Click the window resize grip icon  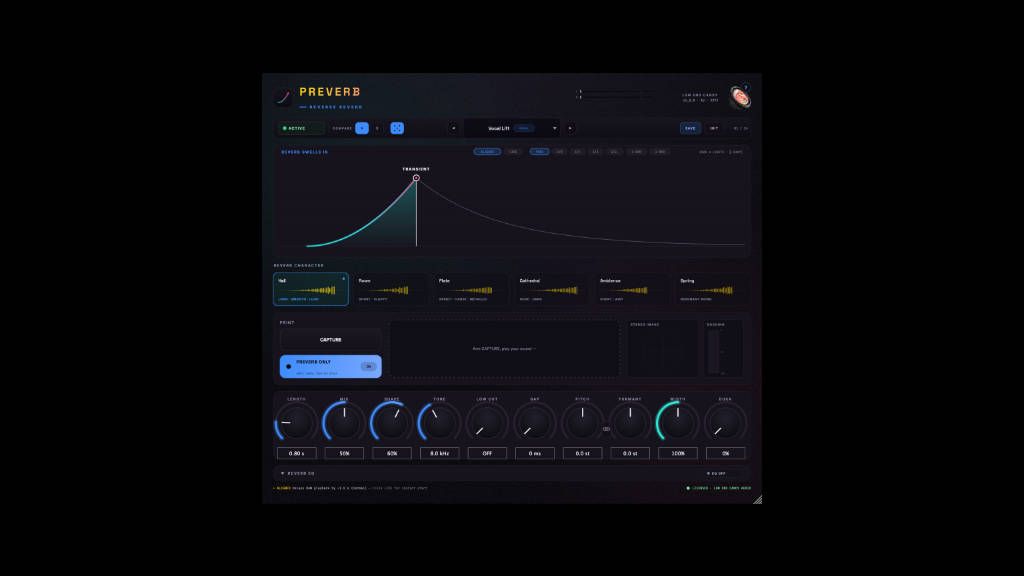pos(758,500)
